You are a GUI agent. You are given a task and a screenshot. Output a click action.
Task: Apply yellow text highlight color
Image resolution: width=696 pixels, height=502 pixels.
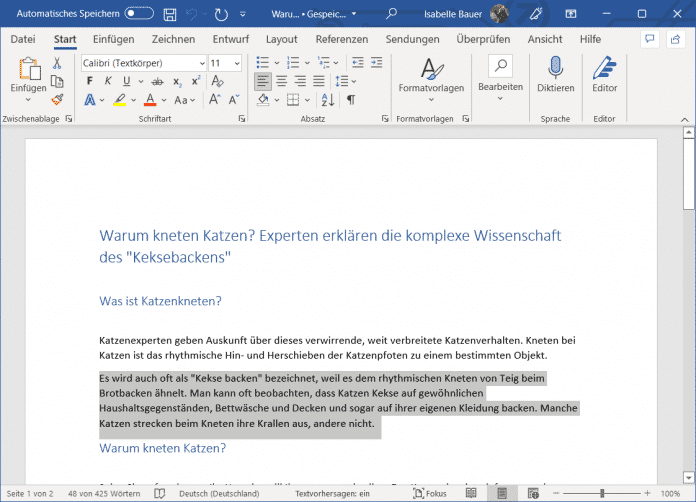coord(119,100)
